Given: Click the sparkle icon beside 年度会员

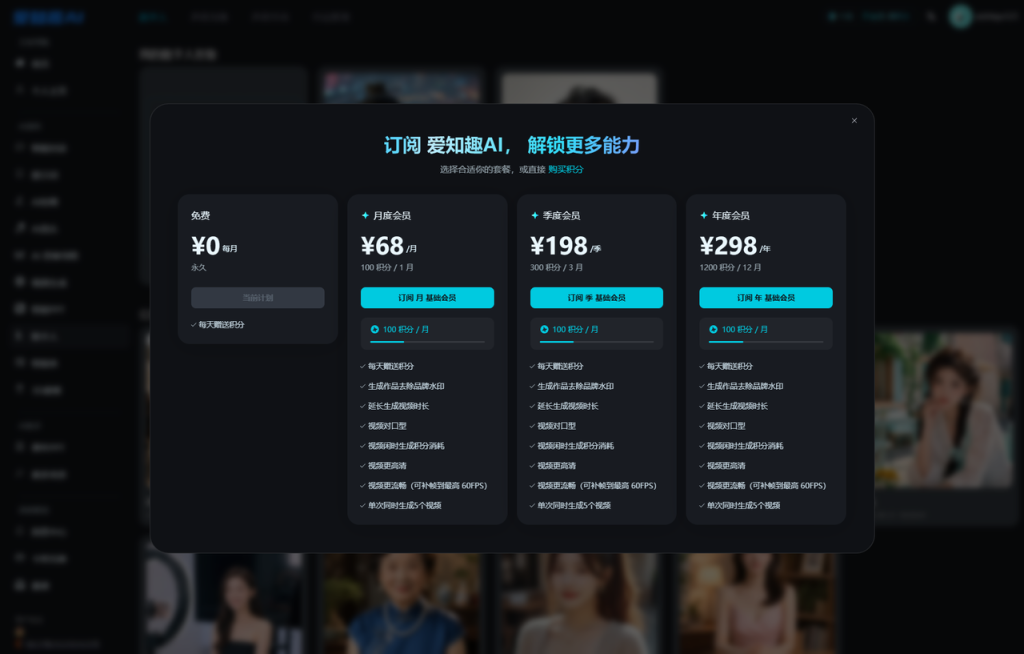Looking at the screenshot, I should pos(704,216).
